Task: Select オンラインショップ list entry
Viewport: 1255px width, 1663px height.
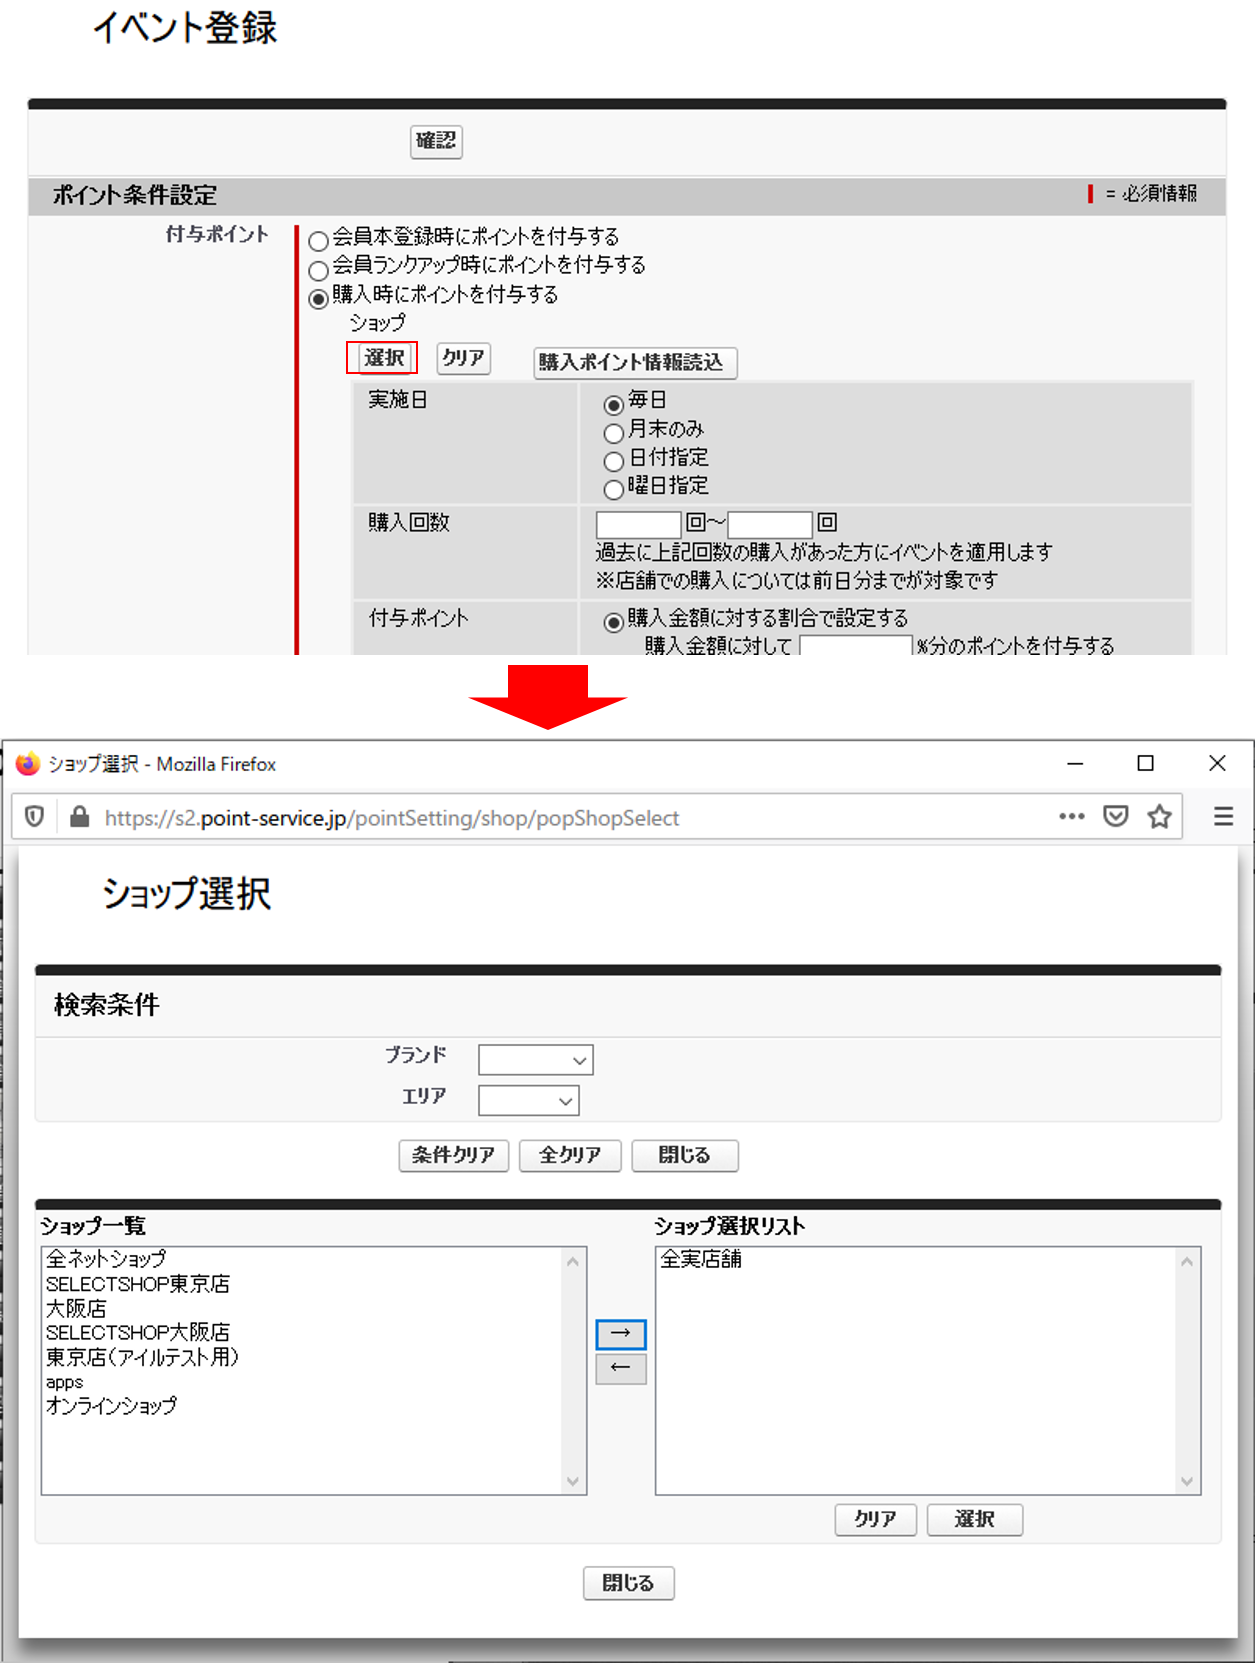Action: (x=111, y=1406)
